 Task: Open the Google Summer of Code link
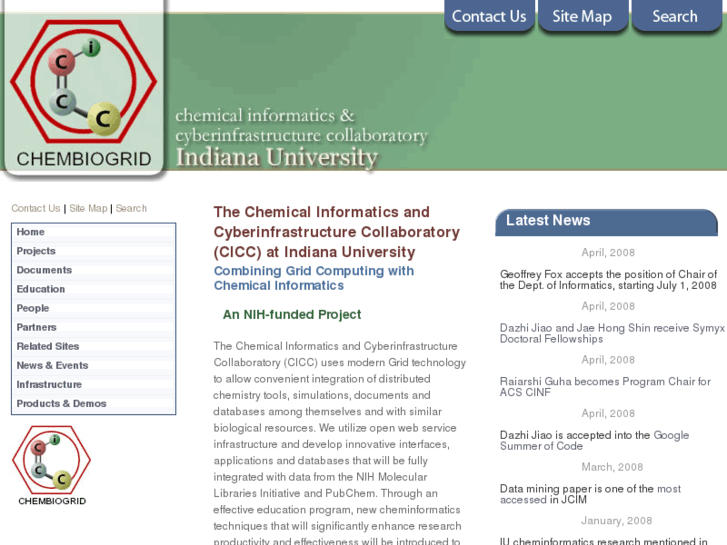(x=594, y=441)
